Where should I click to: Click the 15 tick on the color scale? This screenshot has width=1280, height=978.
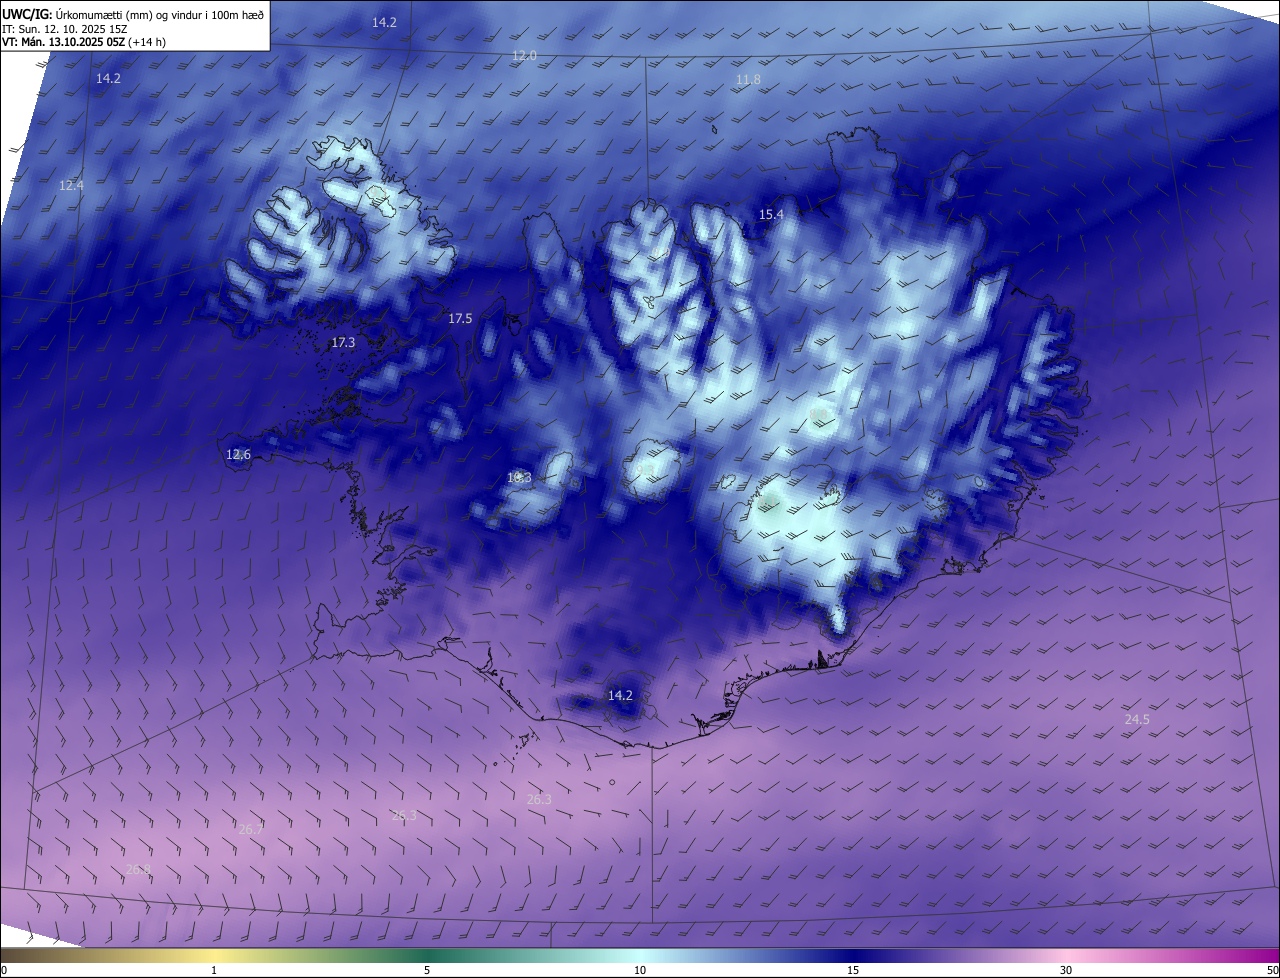point(853,970)
